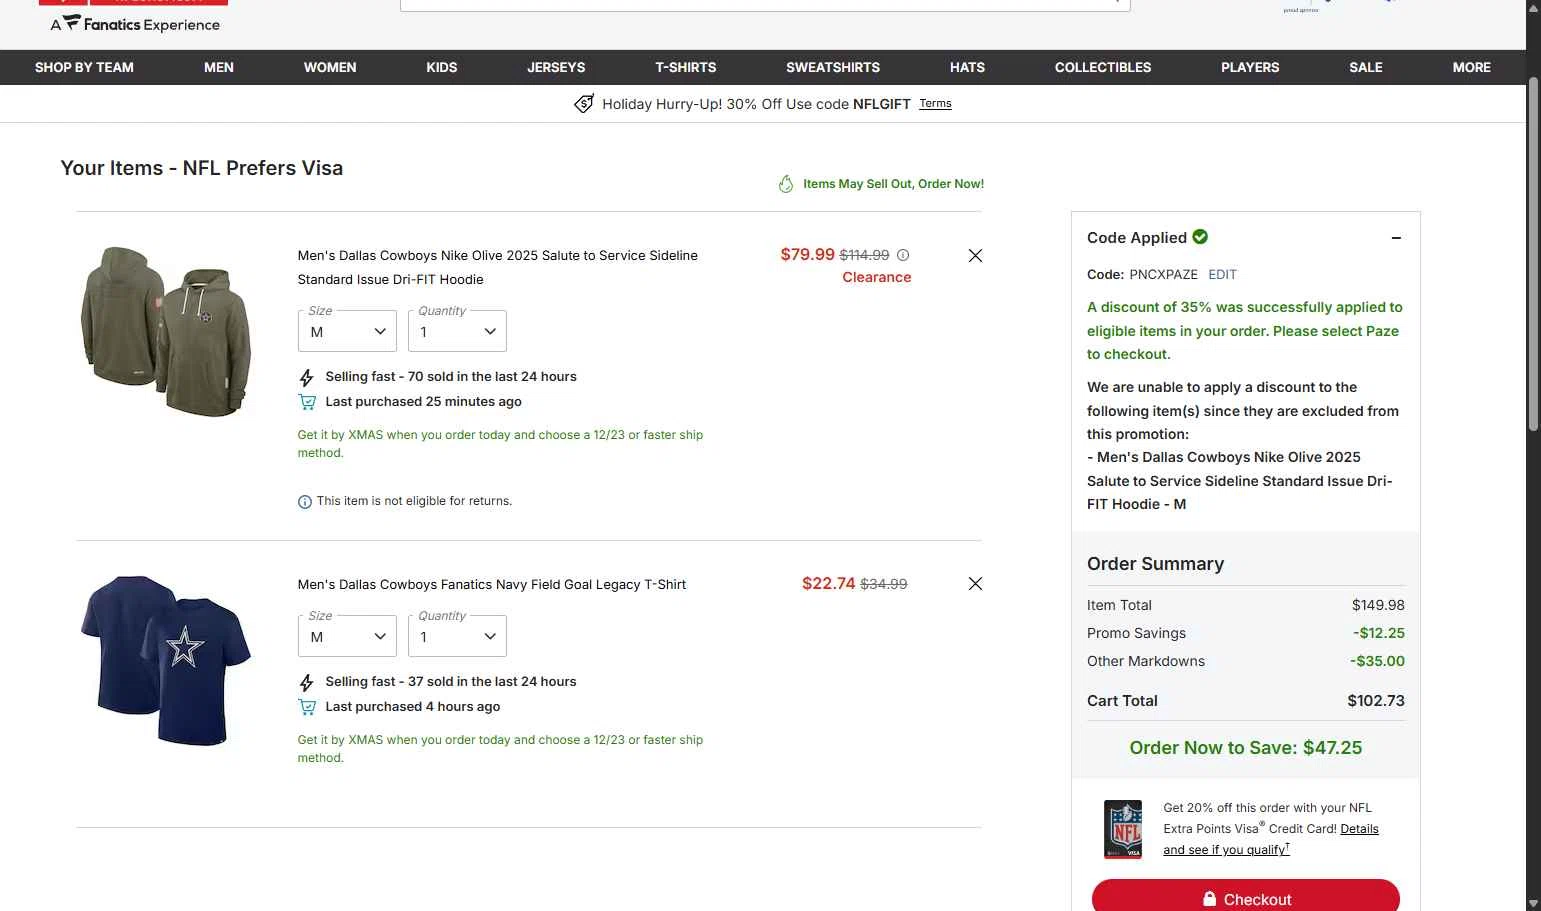The image size is (1541, 911).
Task: Click the $34.99 strikethrough T-shirt price
Action: click(x=884, y=584)
